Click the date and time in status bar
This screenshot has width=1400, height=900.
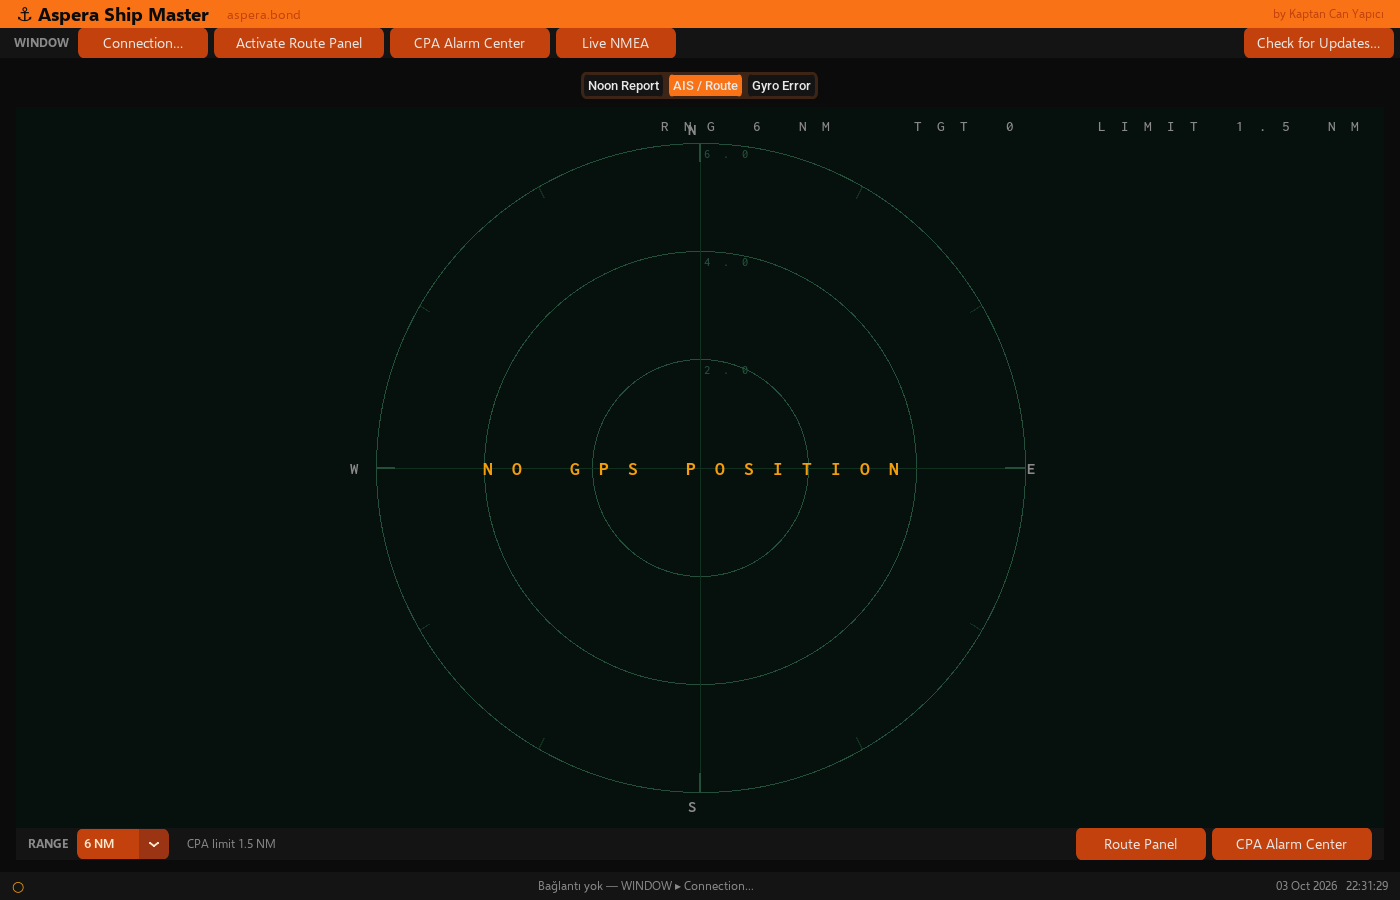click(x=1332, y=886)
